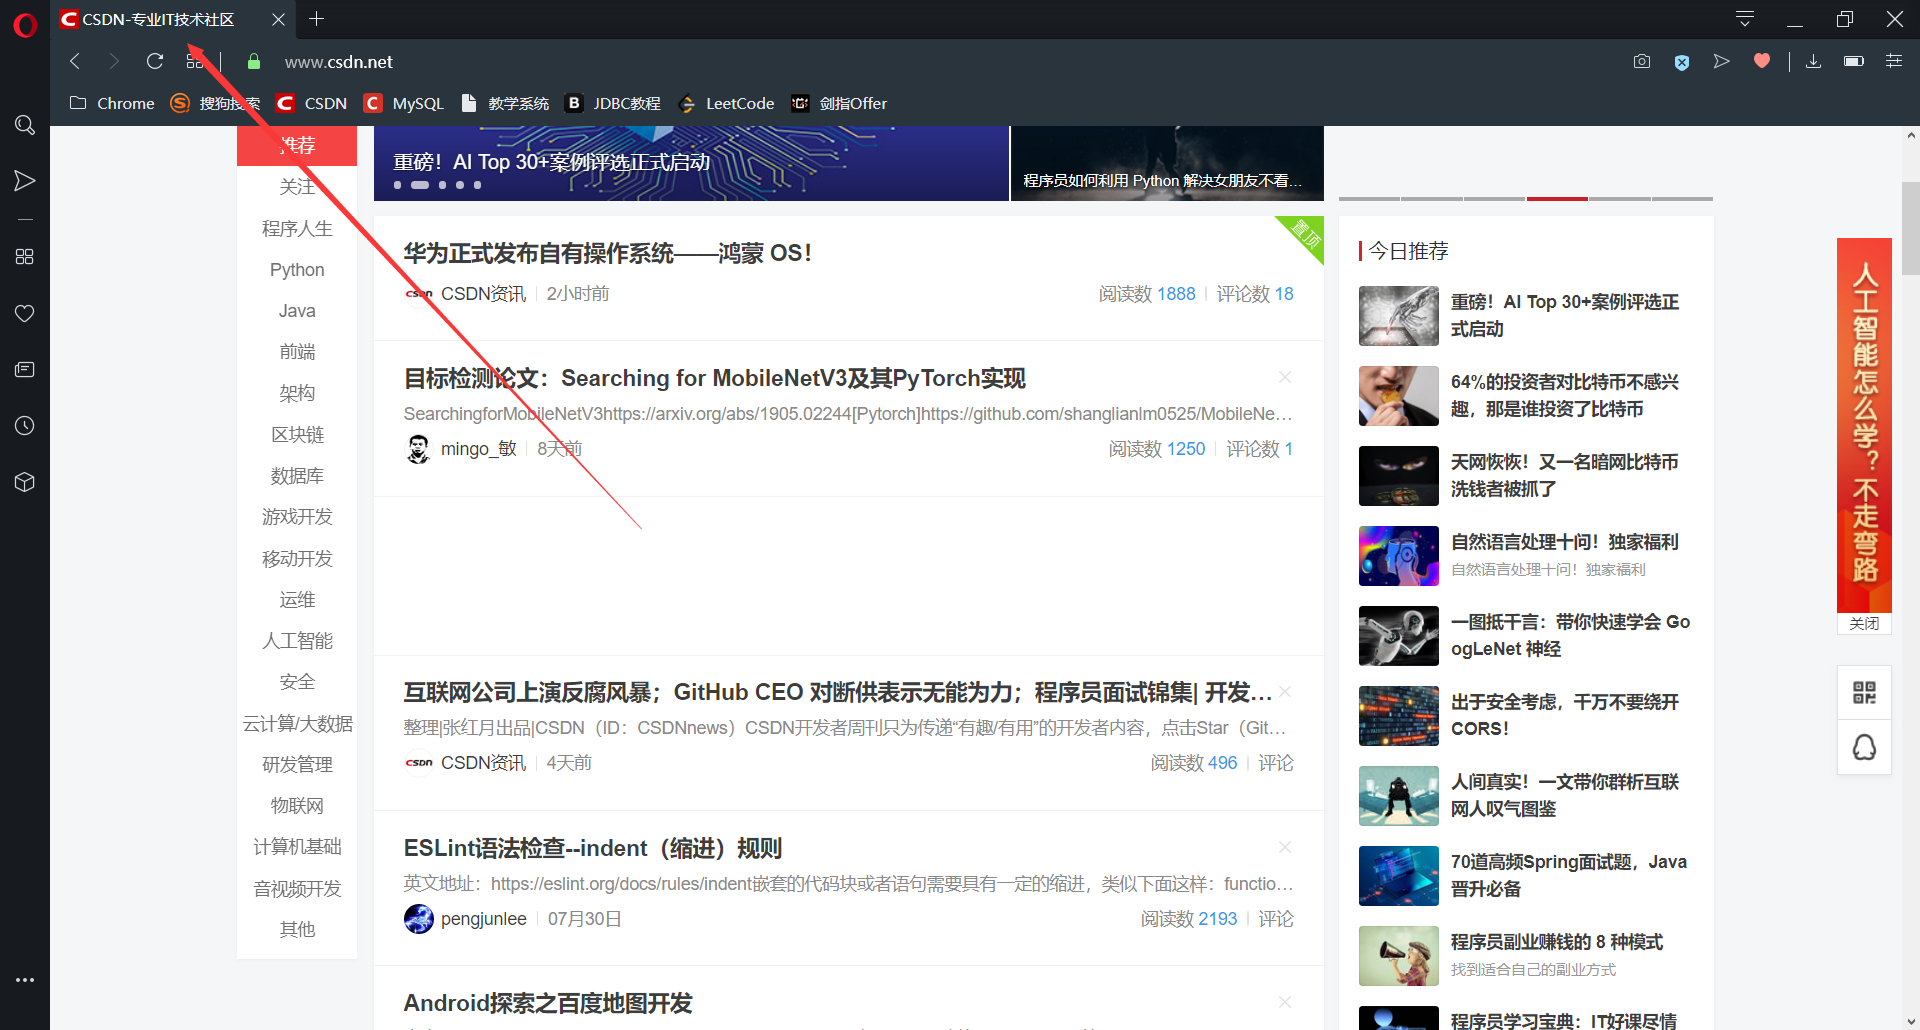
Task: Open the downloads icon
Action: tap(1813, 61)
